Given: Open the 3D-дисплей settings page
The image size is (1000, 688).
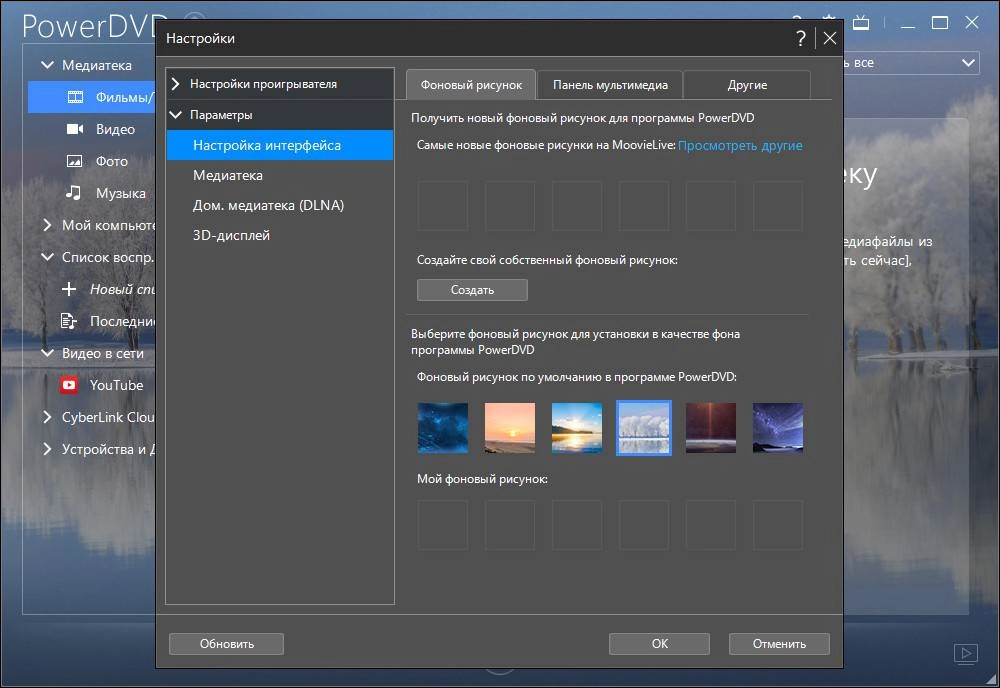Looking at the screenshot, I should point(279,235).
